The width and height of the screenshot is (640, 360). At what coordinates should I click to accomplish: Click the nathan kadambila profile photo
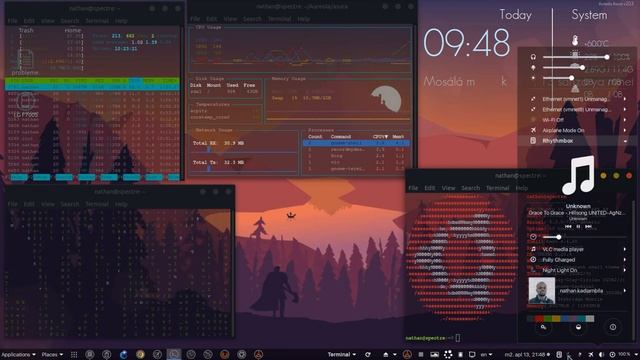pyautogui.click(x=542, y=291)
